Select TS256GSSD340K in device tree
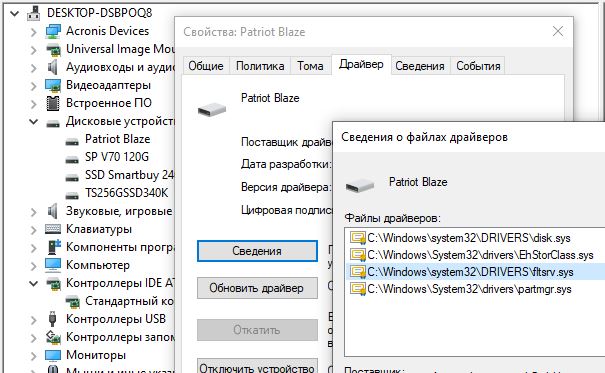Image resolution: width=605 pixels, height=373 pixels. (127, 193)
